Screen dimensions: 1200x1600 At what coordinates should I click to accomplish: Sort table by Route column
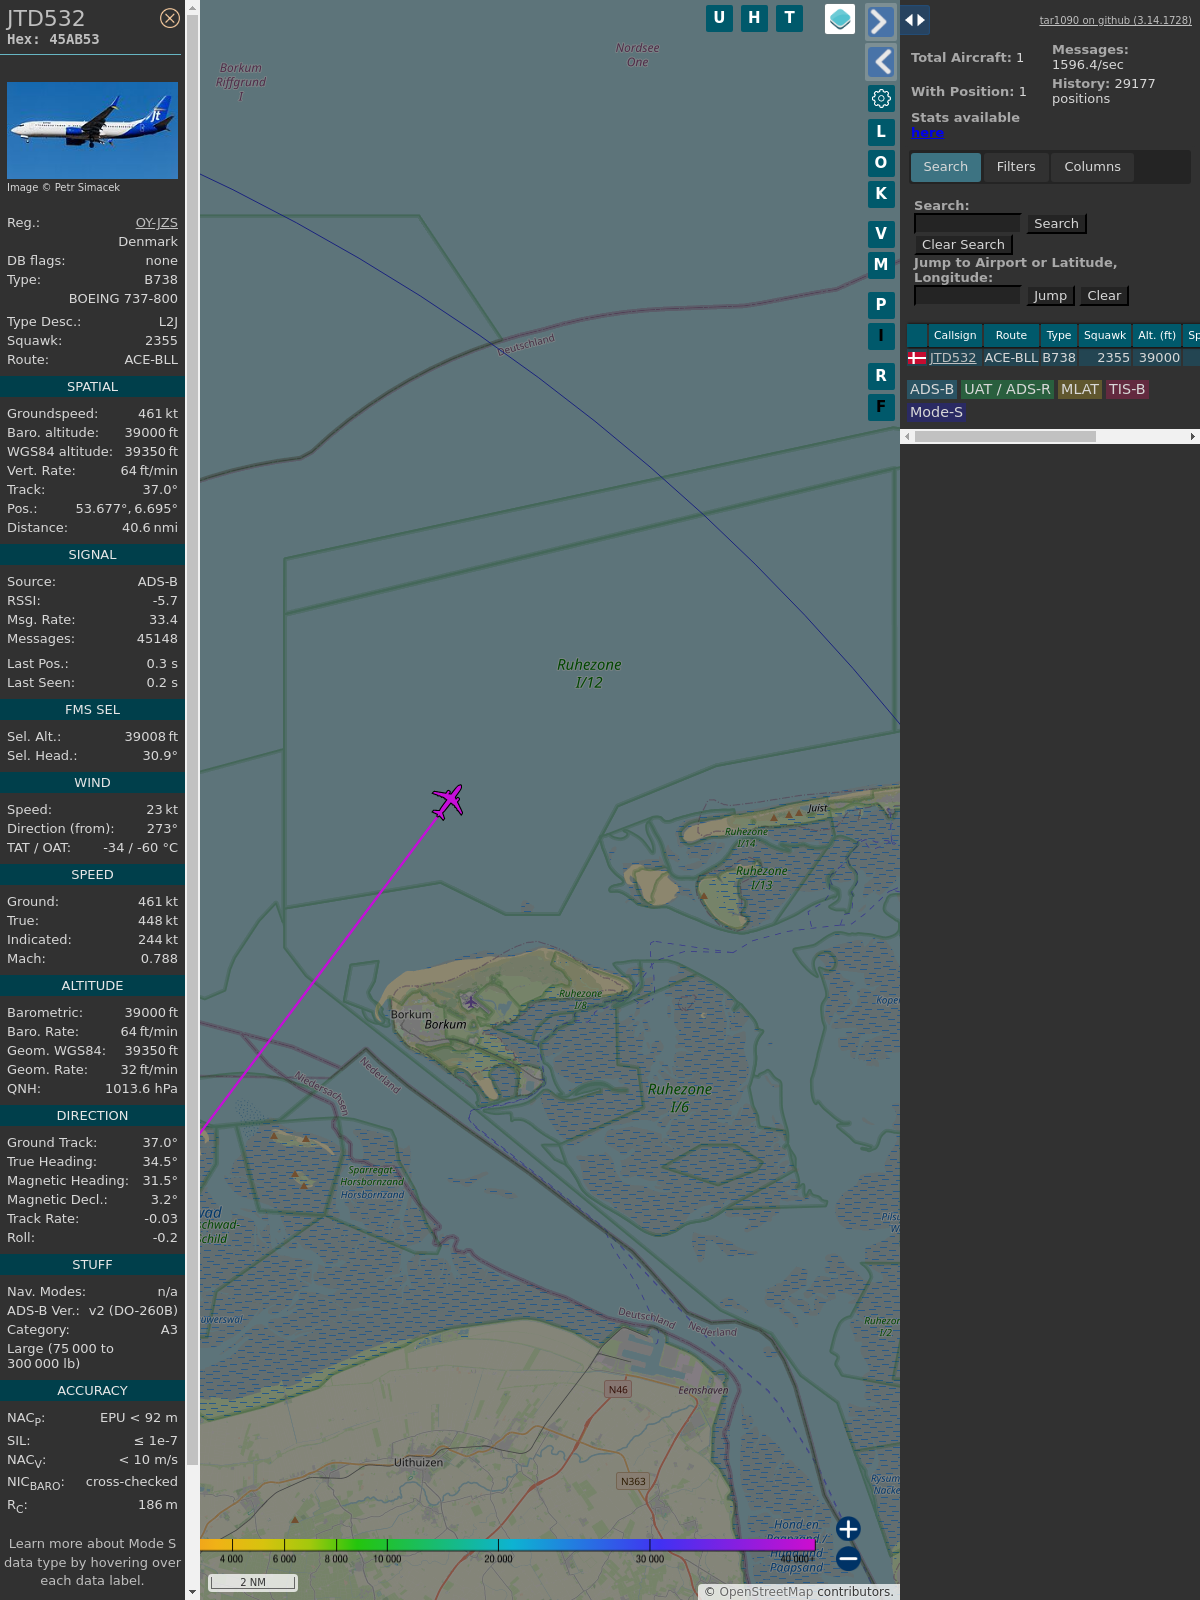(1011, 336)
